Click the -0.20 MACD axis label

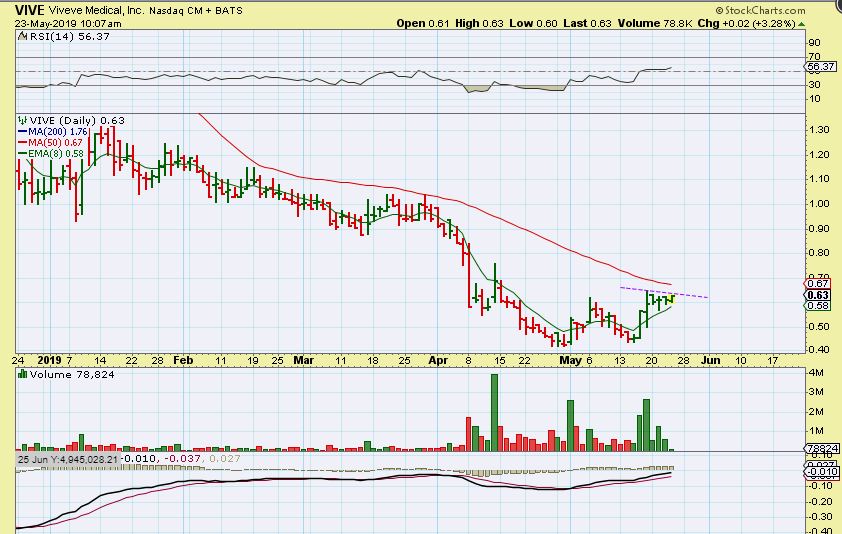(819, 501)
